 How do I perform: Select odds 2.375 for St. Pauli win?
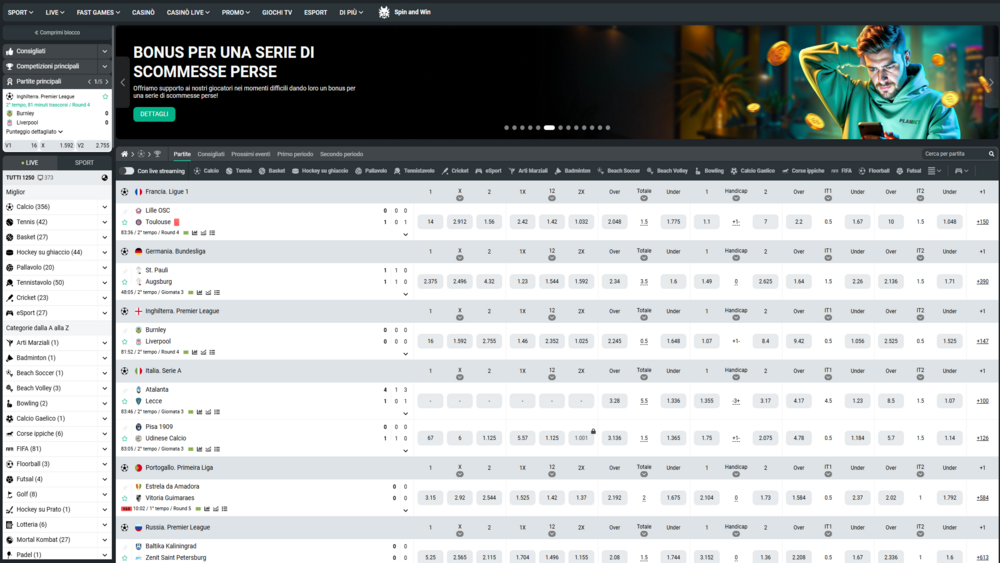[x=430, y=282]
